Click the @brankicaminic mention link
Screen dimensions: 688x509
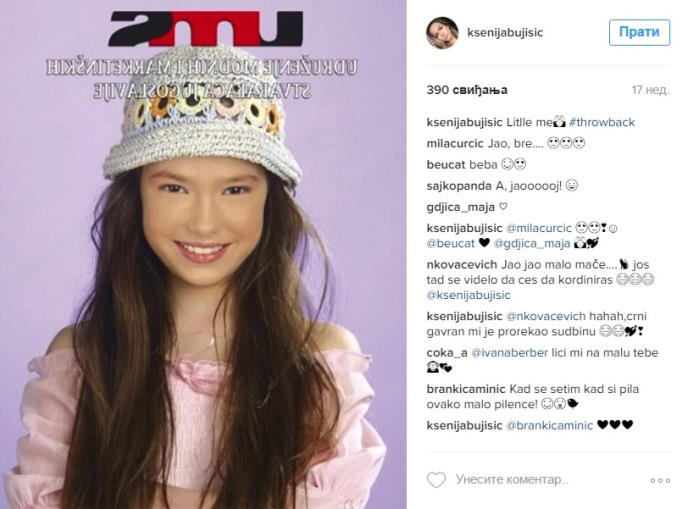coord(549,425)
